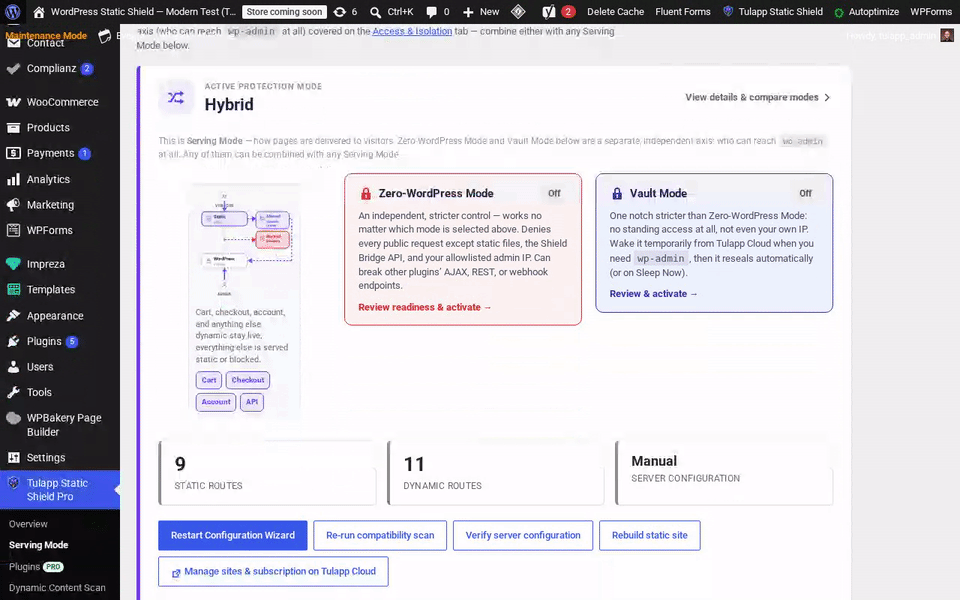Viewport: 960px width, 600px height.
Task: Open Tulapp Static Shield admin bar menu
Action: [773, 12]
